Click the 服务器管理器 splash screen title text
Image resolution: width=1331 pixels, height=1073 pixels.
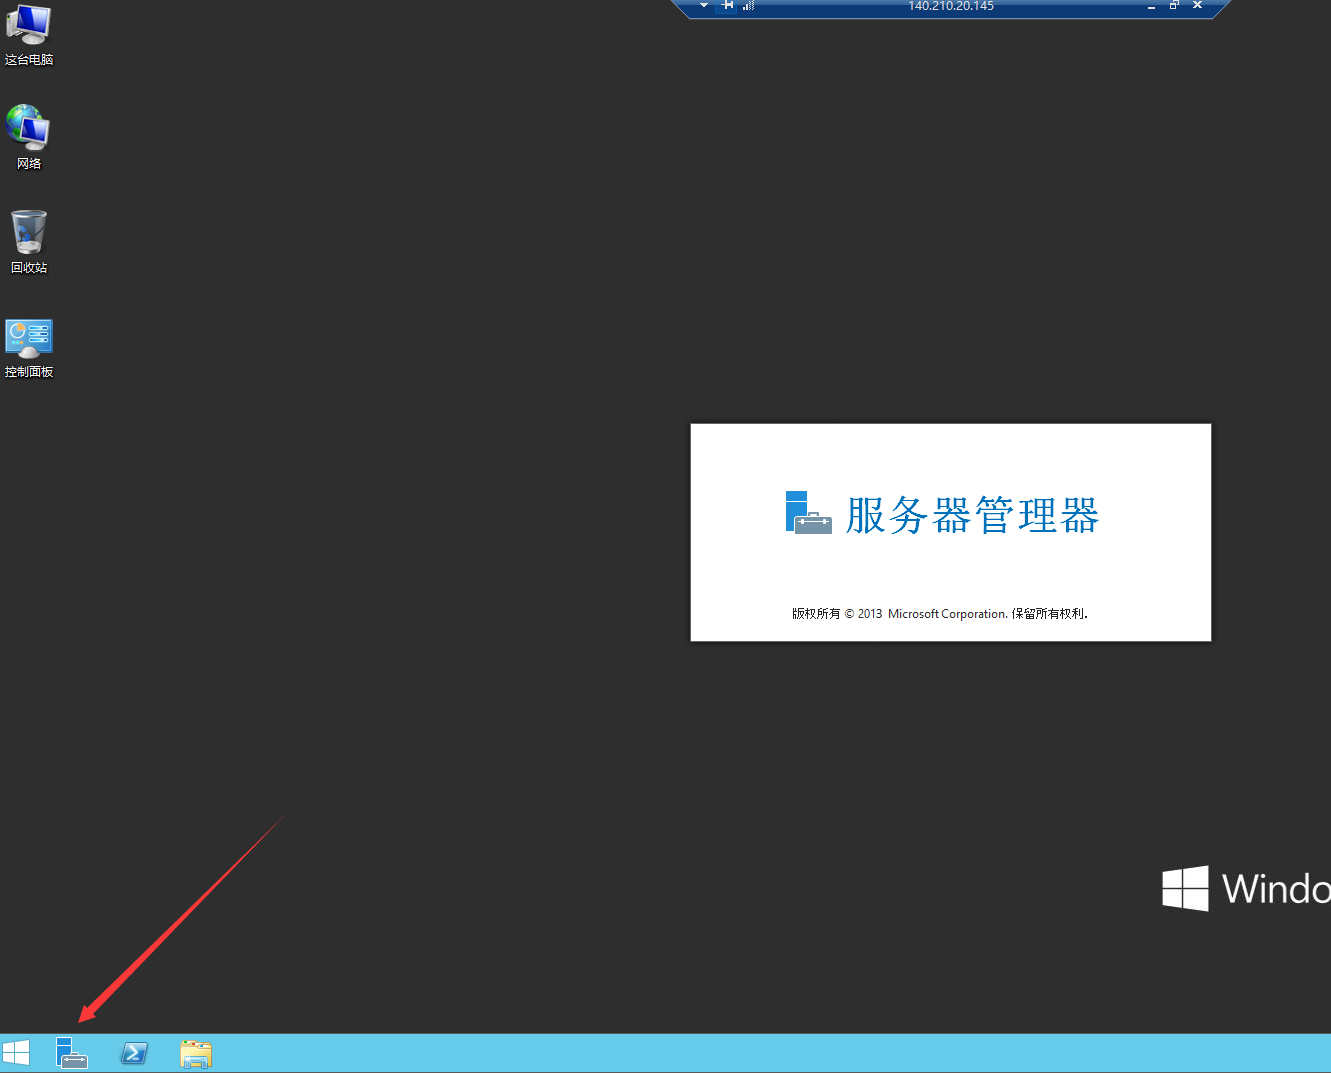point(971,515)
